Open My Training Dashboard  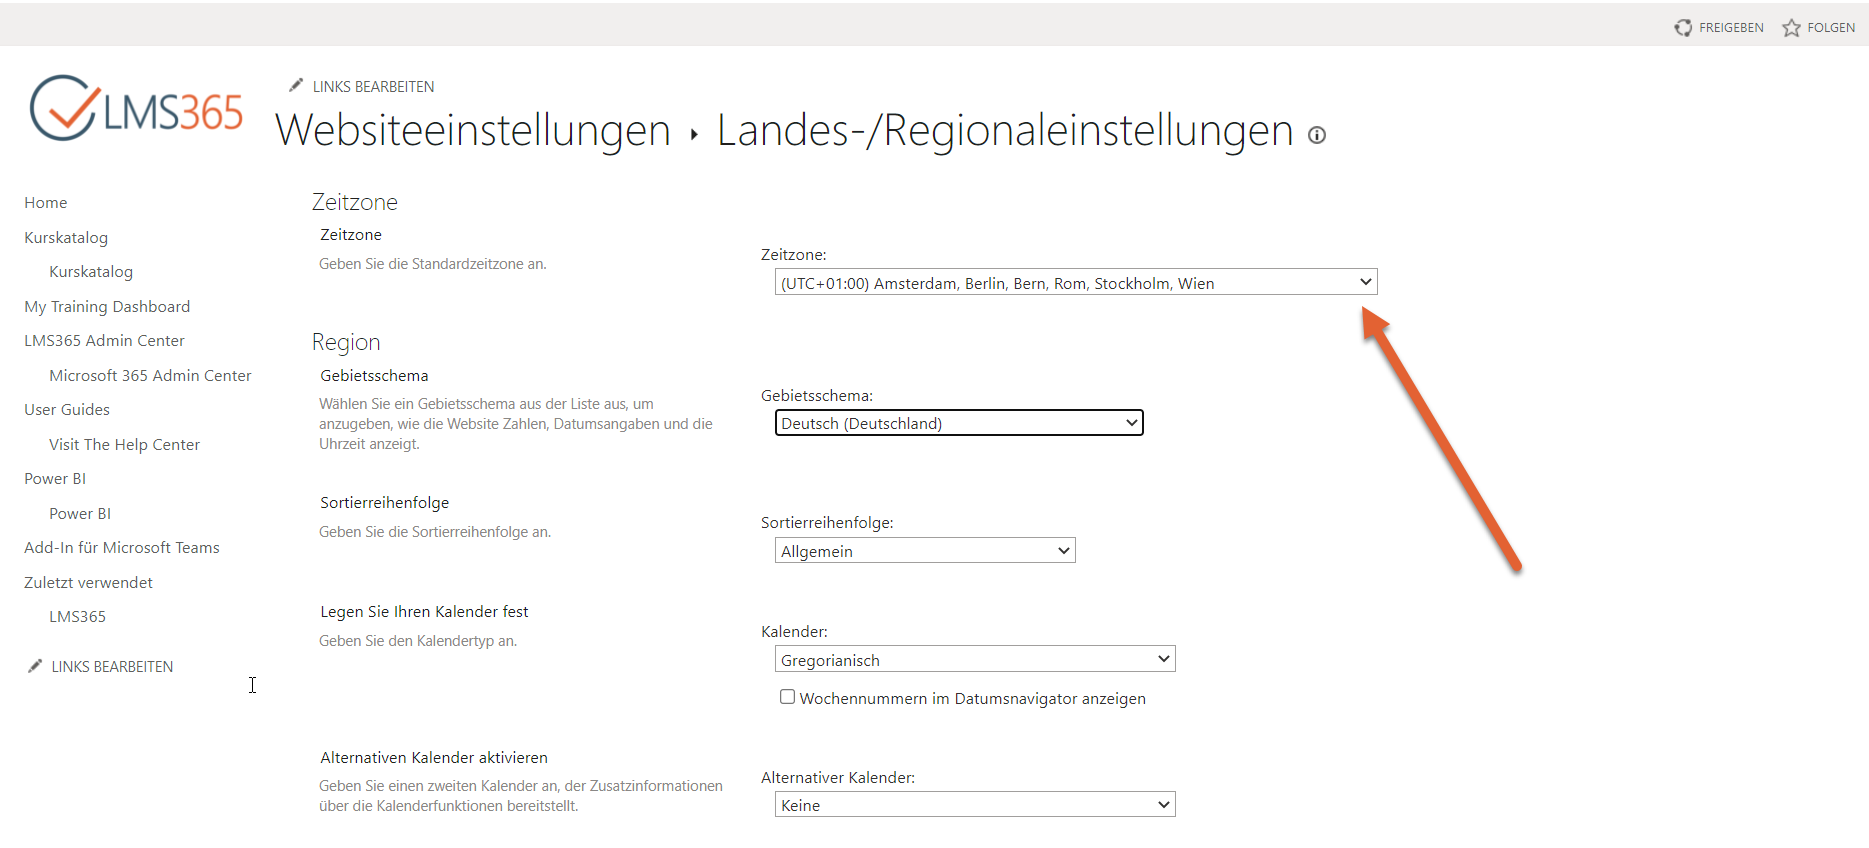(x=107, y=307)
